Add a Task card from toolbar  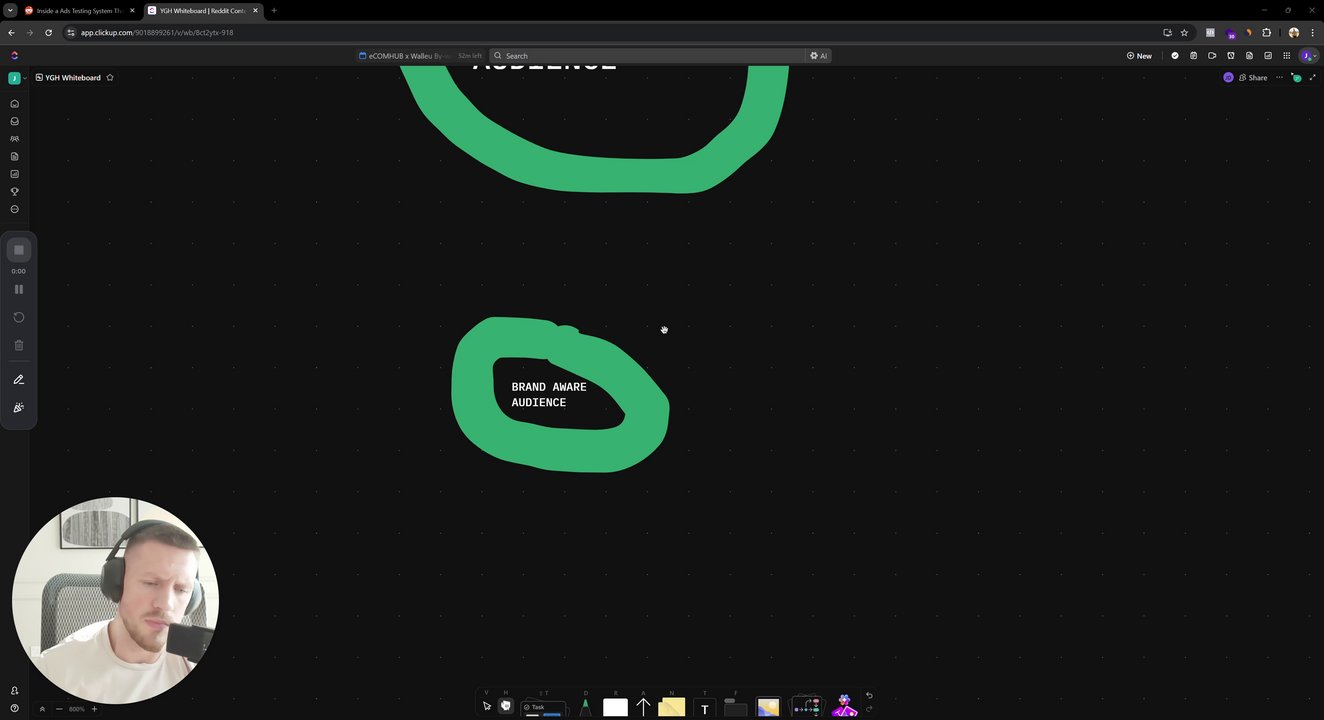[x=544, y=708]
